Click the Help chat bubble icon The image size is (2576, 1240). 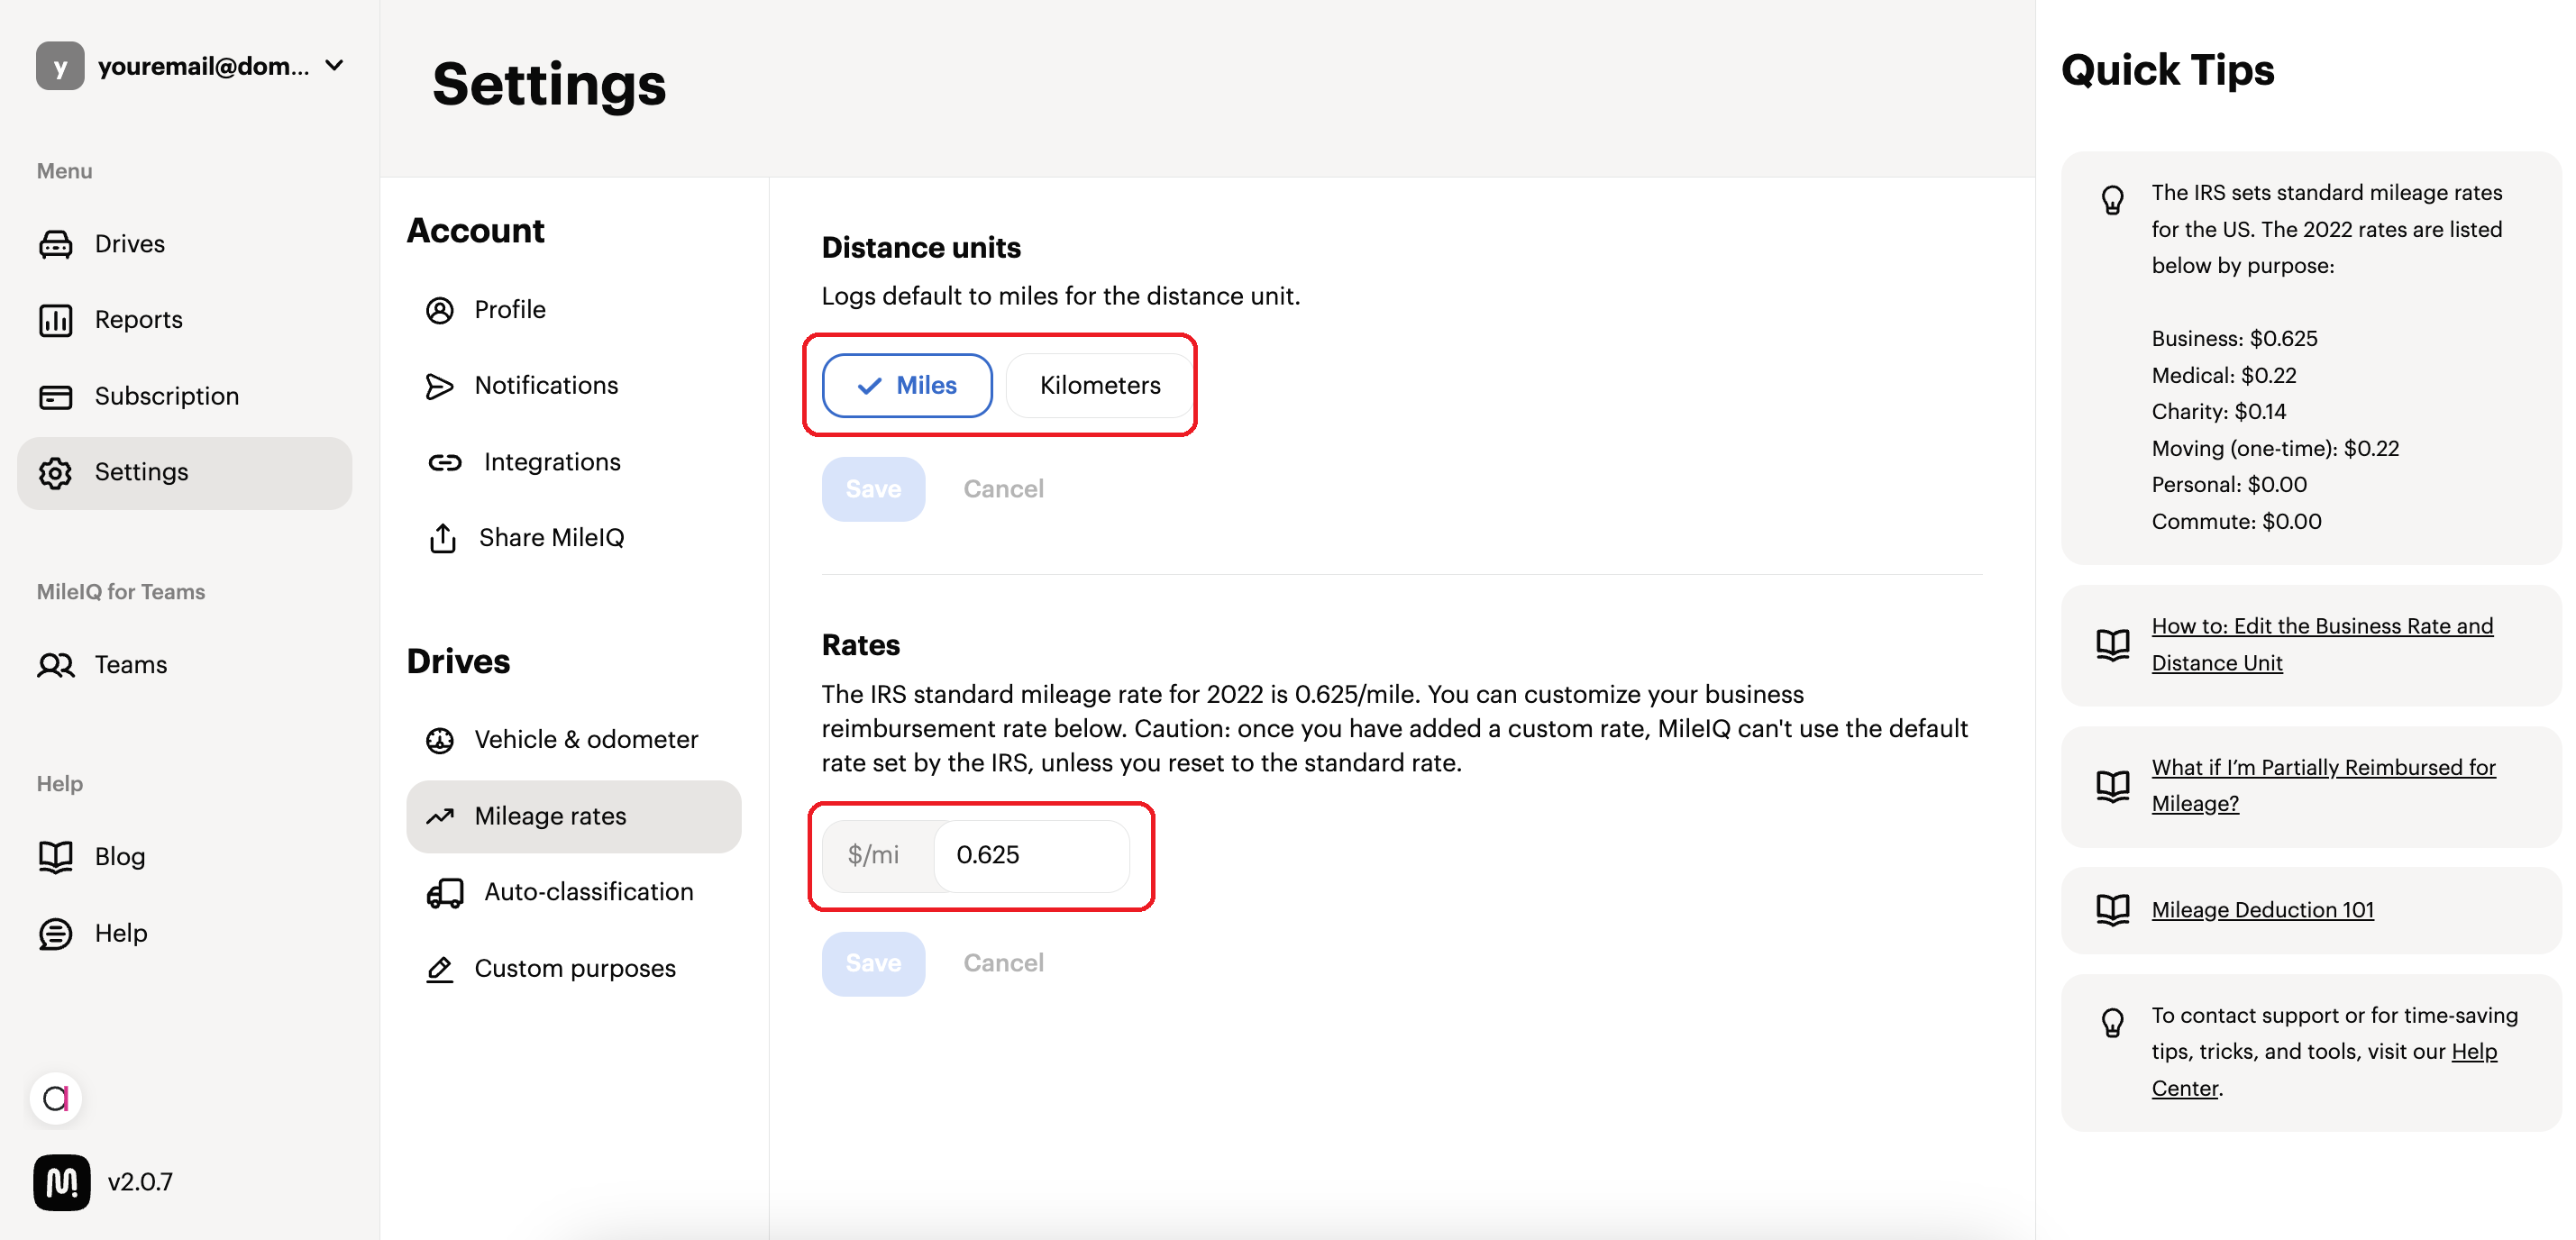click(x=56, y=934)
